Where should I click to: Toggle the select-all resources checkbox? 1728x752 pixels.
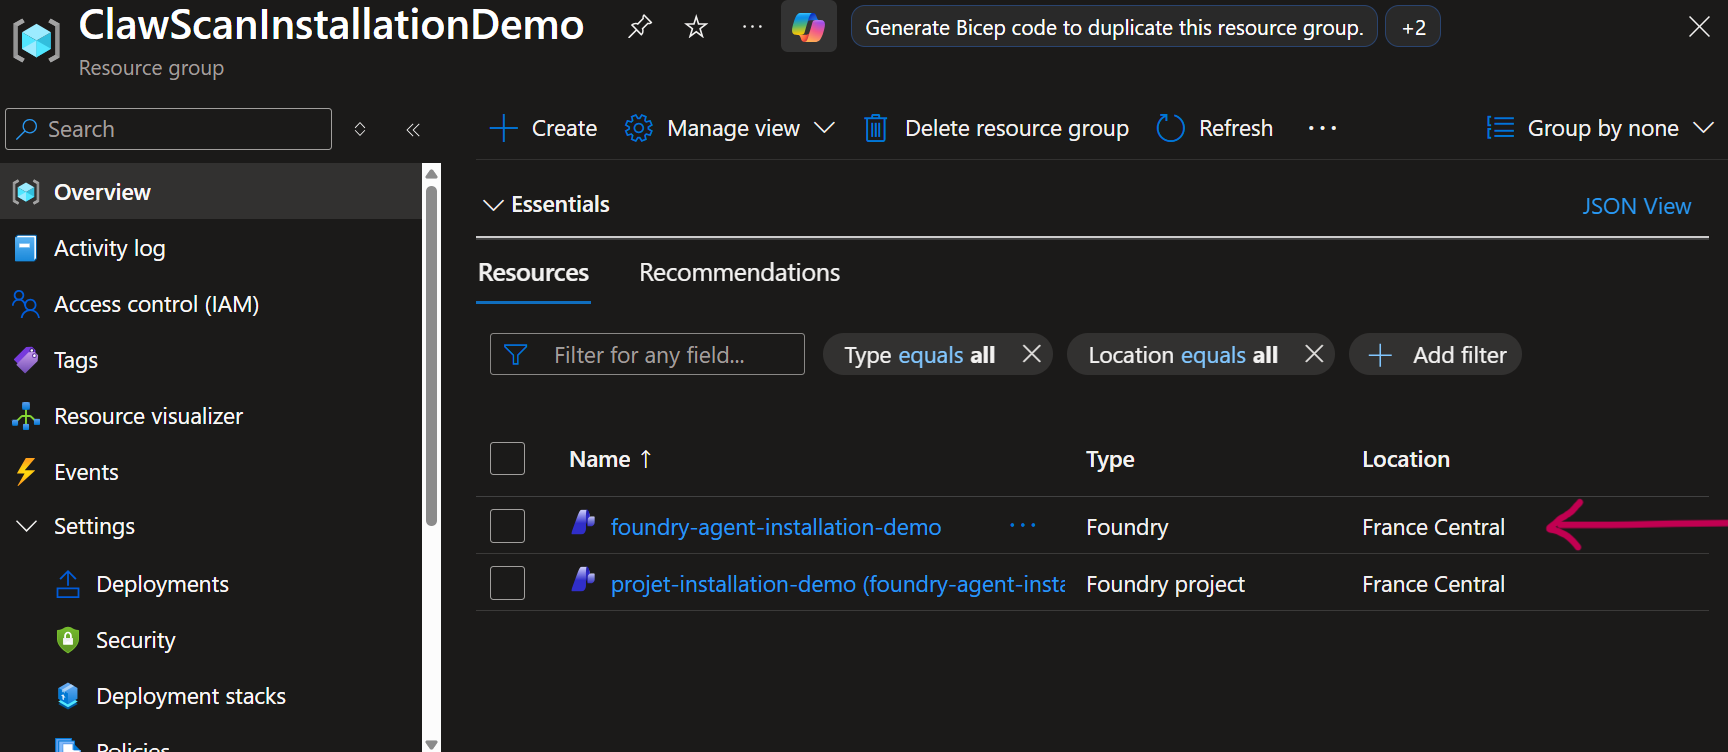click(508, 459)
